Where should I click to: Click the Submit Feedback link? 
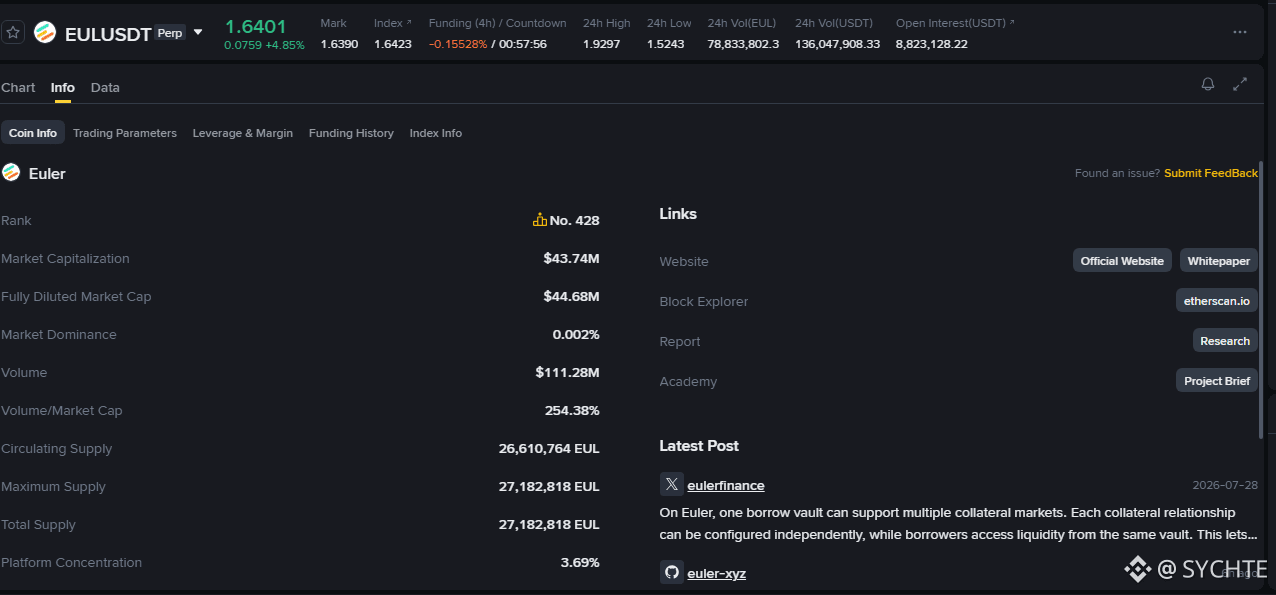coord(1211,173)
